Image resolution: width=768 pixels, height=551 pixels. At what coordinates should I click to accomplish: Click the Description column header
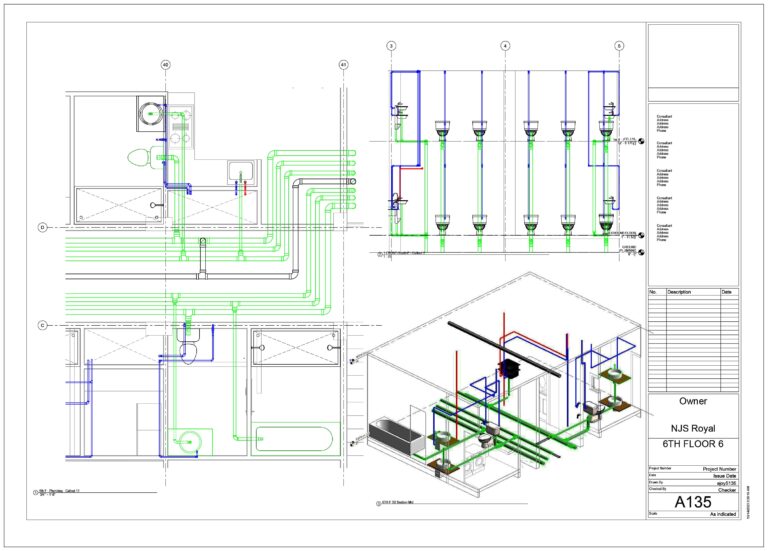coord(679,292)
